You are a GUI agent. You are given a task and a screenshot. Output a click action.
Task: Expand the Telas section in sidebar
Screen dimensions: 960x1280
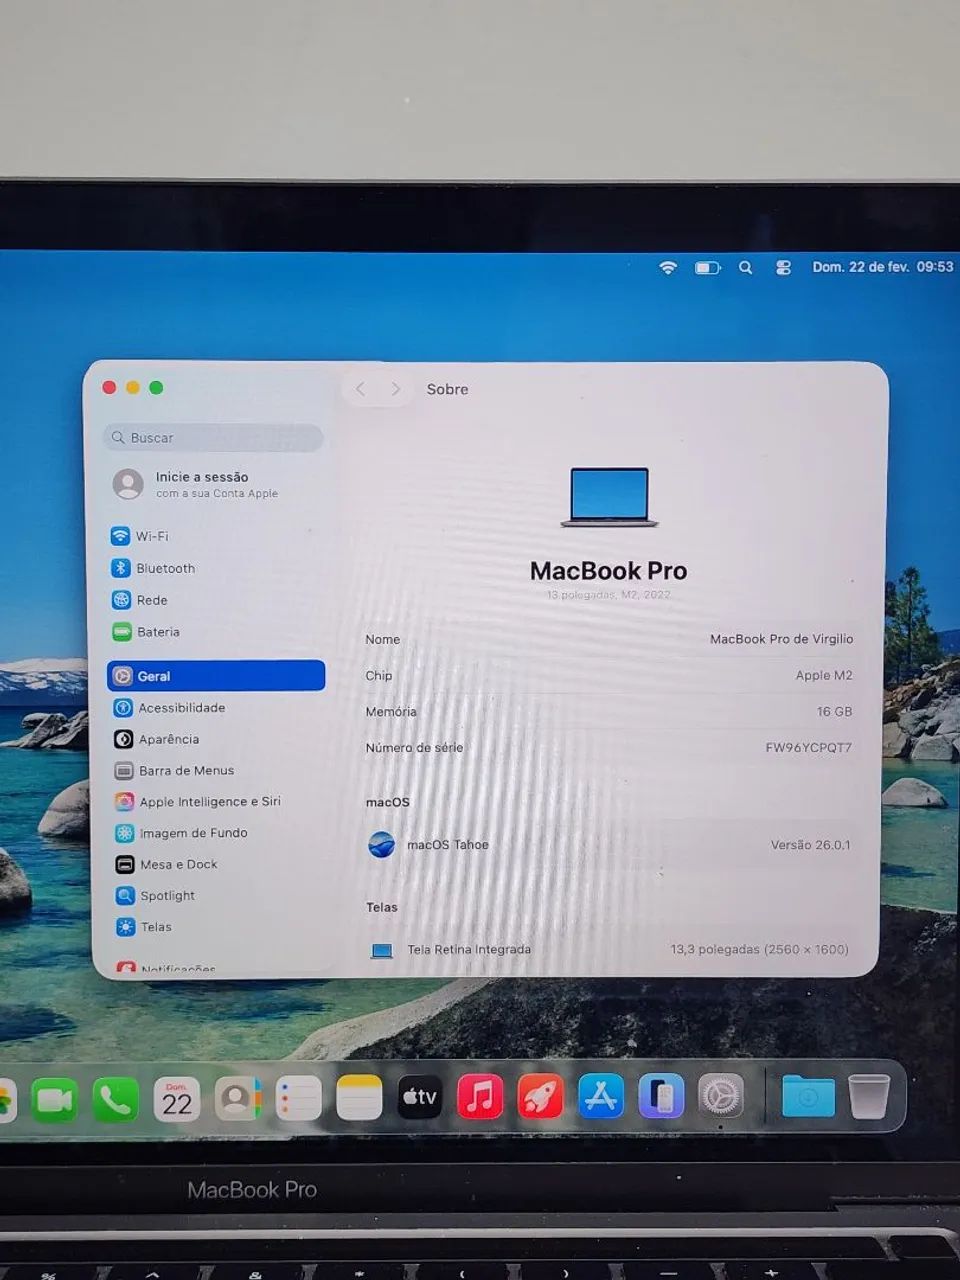(154, 927)
